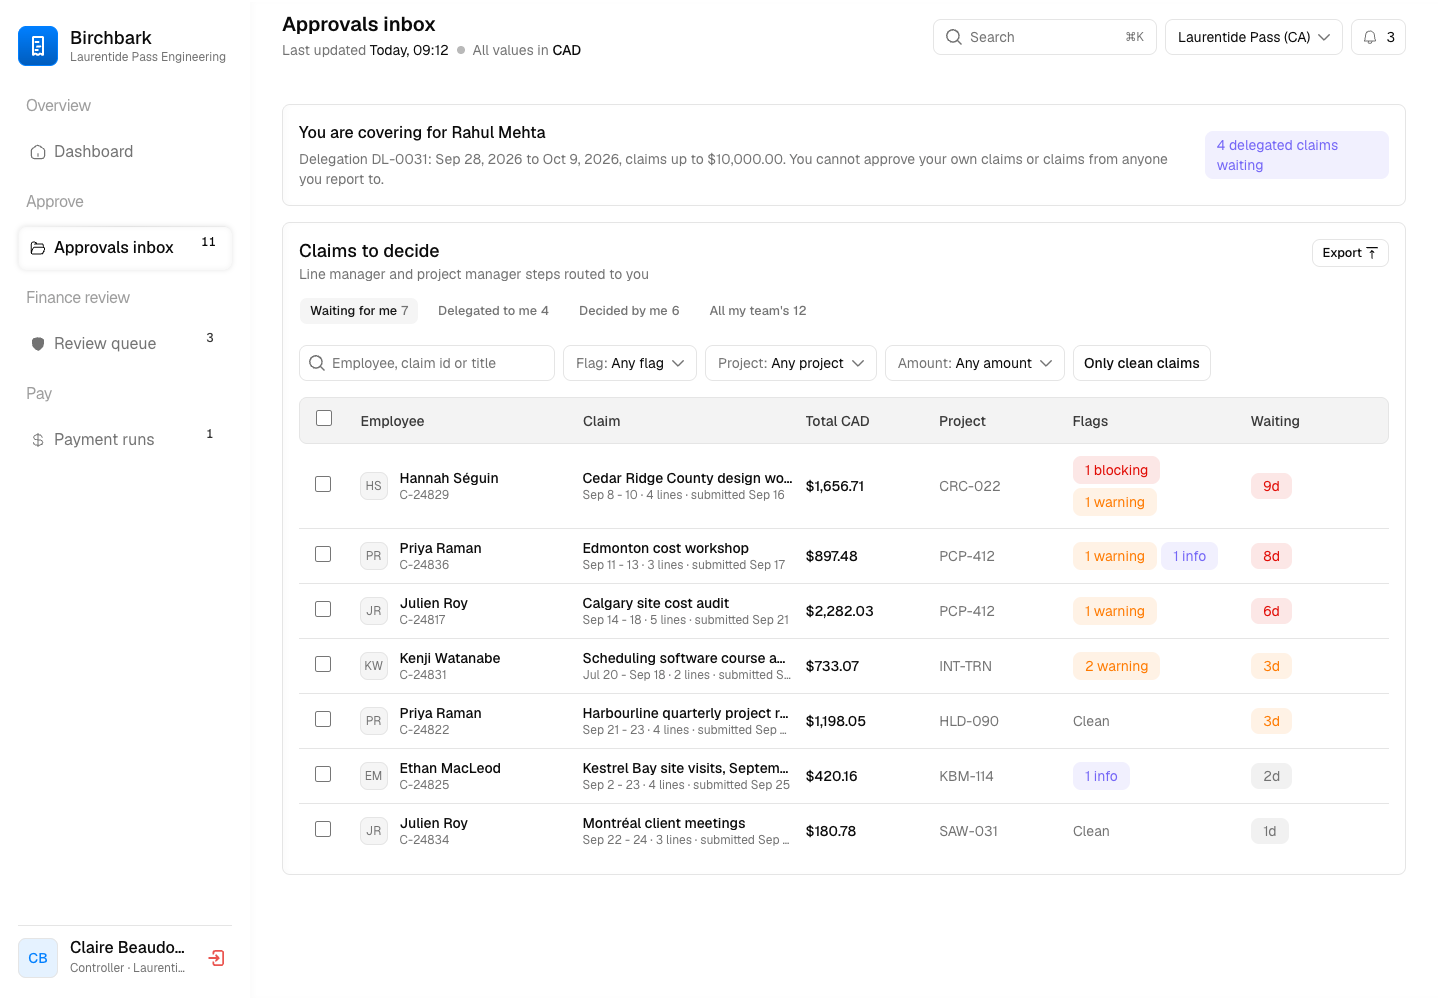Screen dimensions: 1440x1000
Task: Click the top Search field
Action: click(x=1044, y=37)
